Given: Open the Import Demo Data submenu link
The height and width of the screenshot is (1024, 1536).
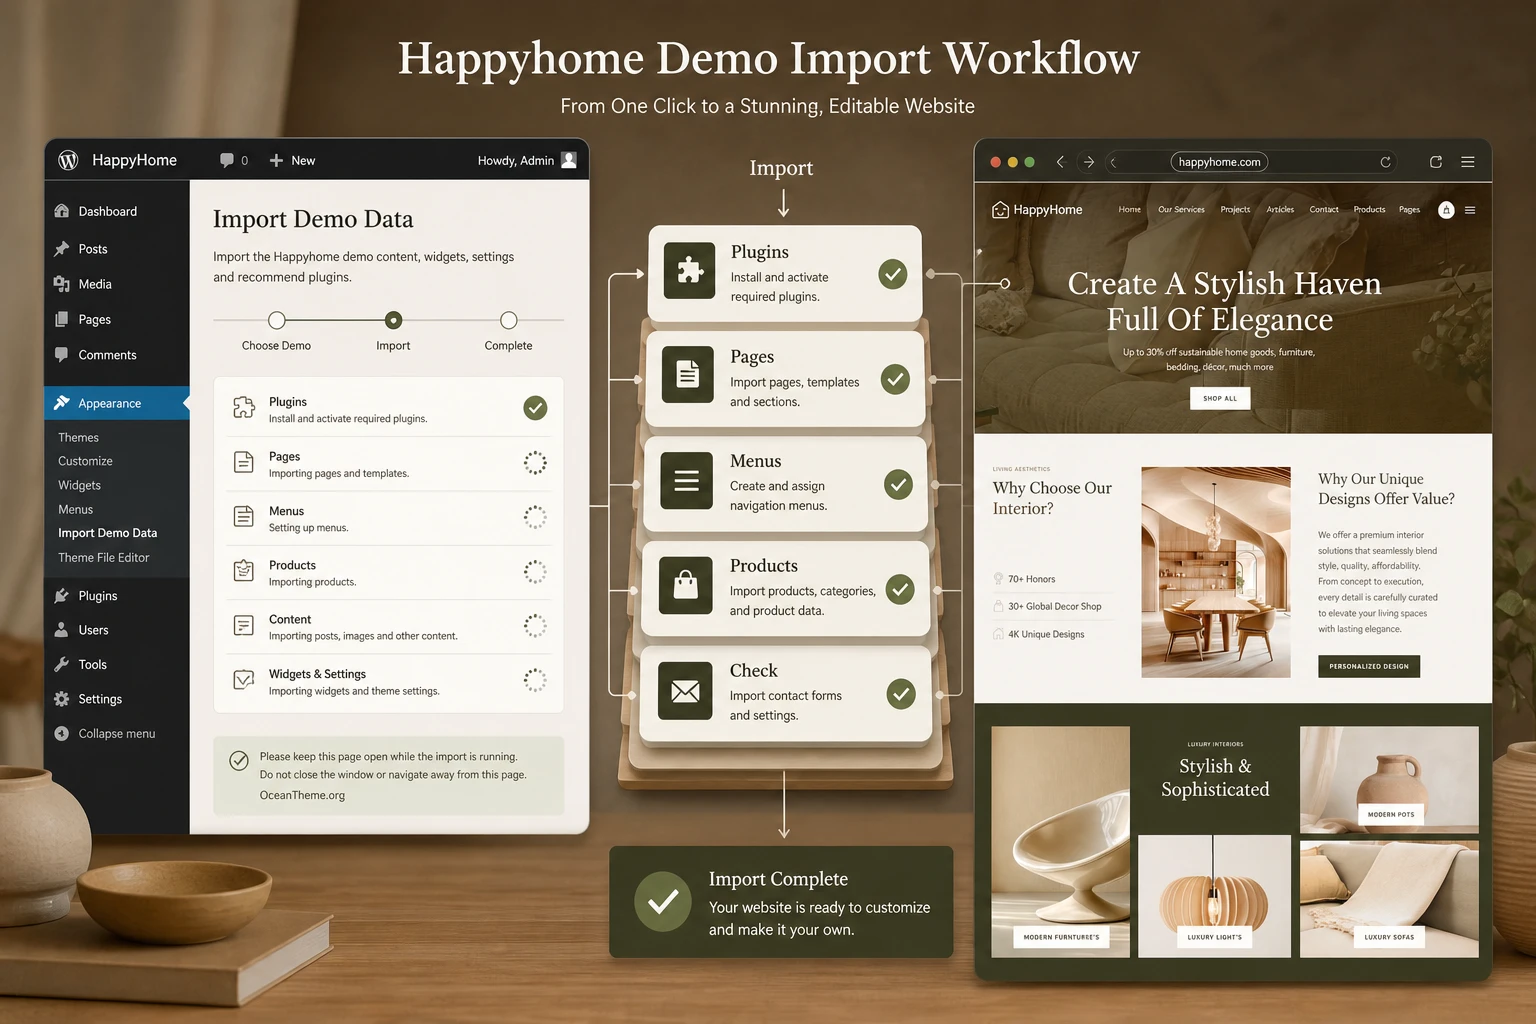Looking at the screenshot, I should pos(107,533).
